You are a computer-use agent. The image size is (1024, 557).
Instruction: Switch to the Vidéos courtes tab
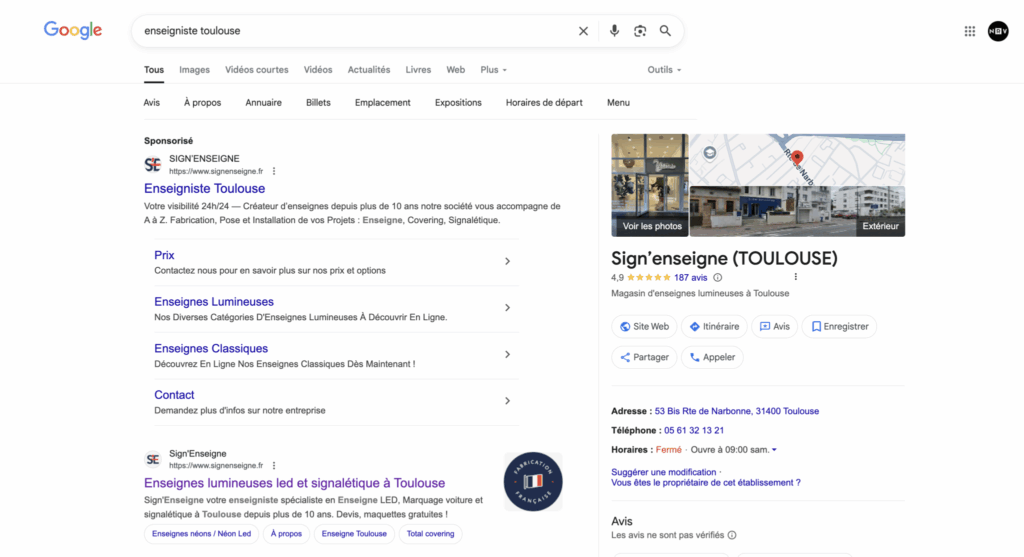click(257, 70)
